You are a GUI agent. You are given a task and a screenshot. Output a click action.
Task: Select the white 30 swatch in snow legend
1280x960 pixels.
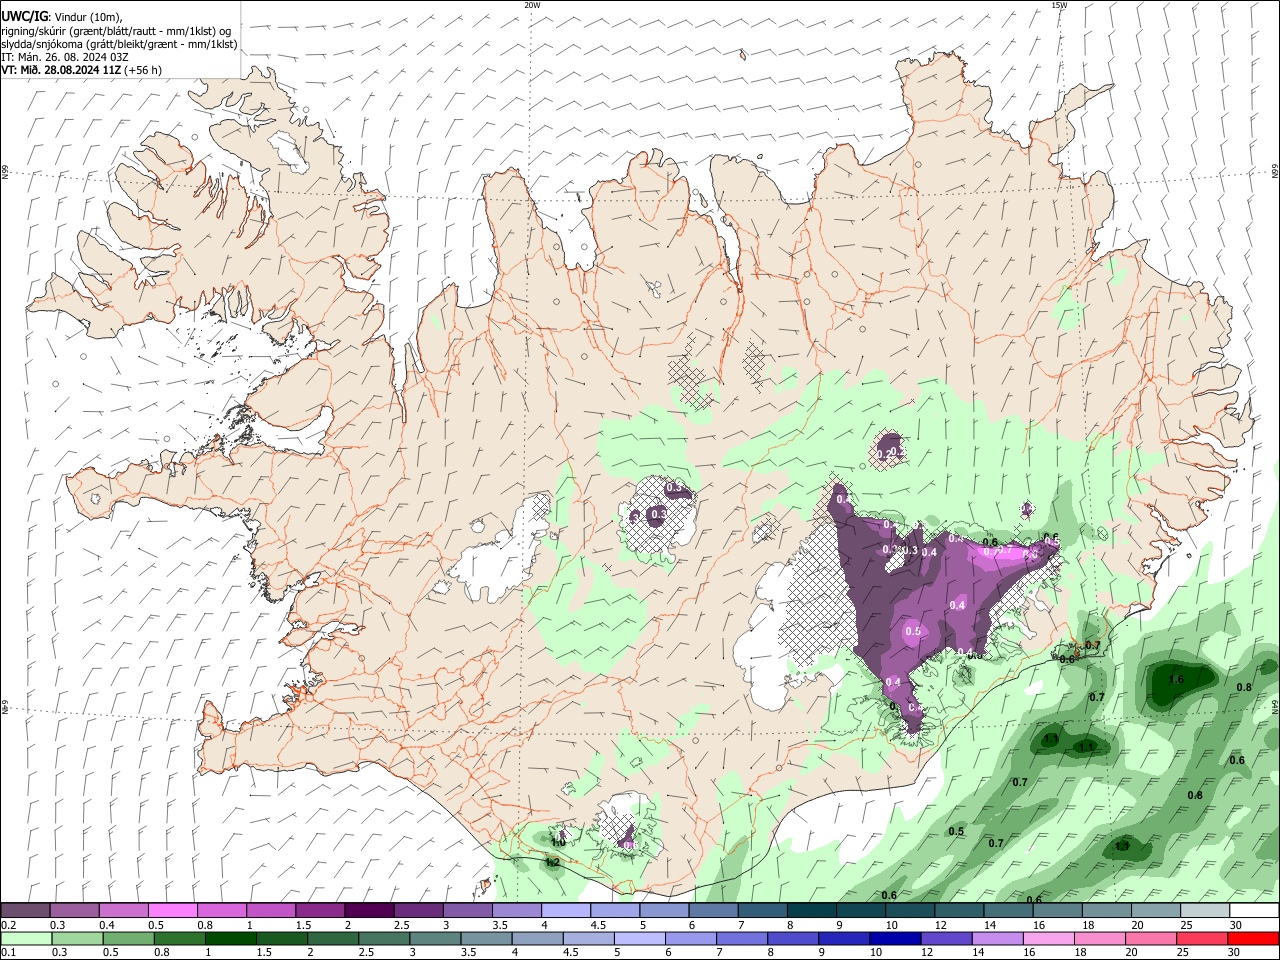[x=1255, y=910]
